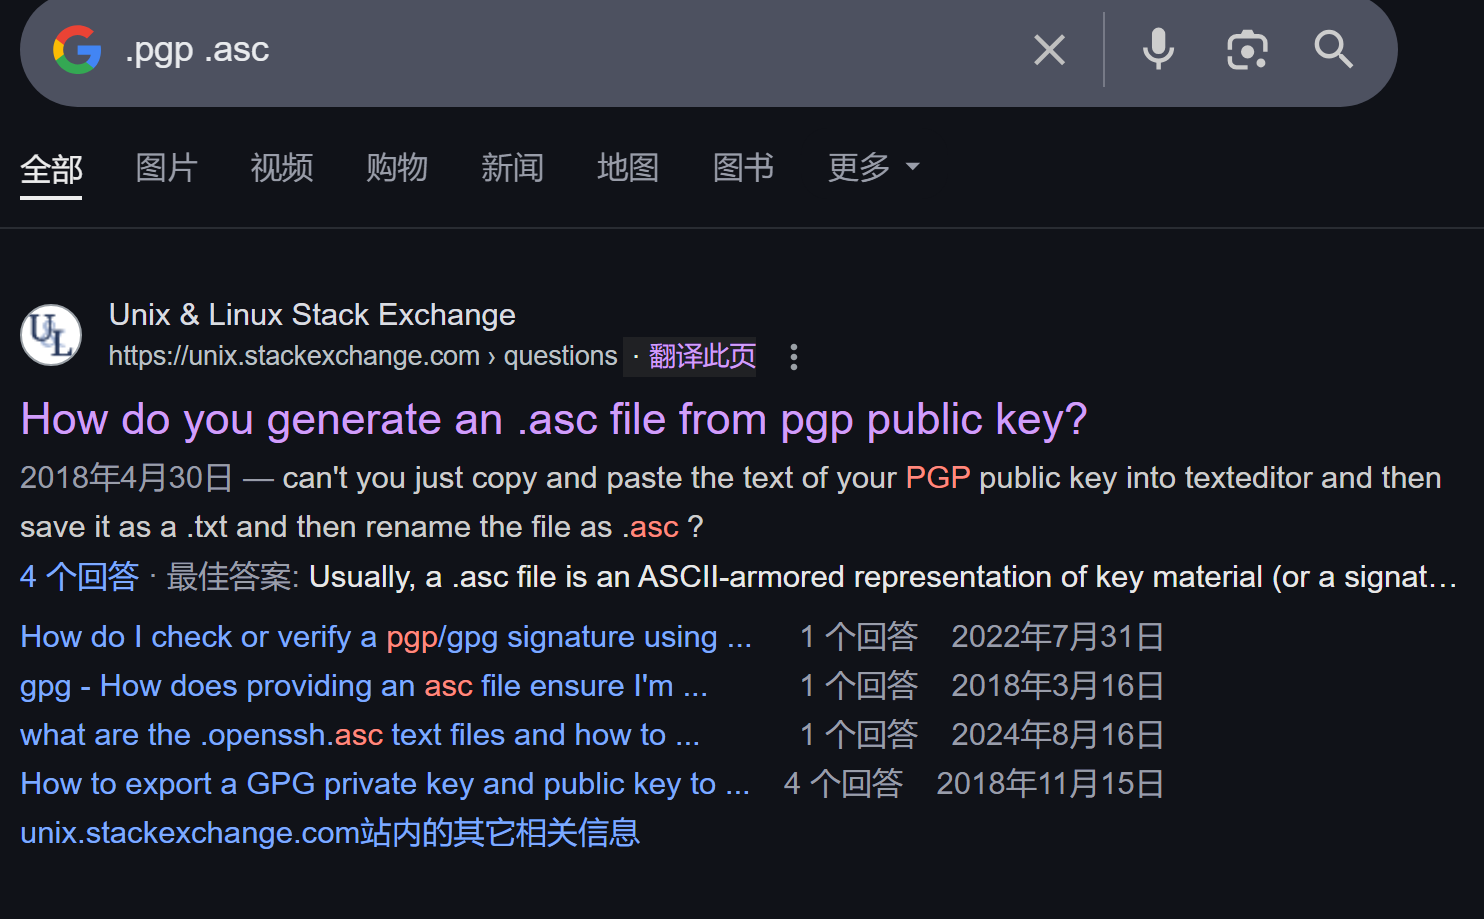Switch to the 视频 tab

[281, 167]
